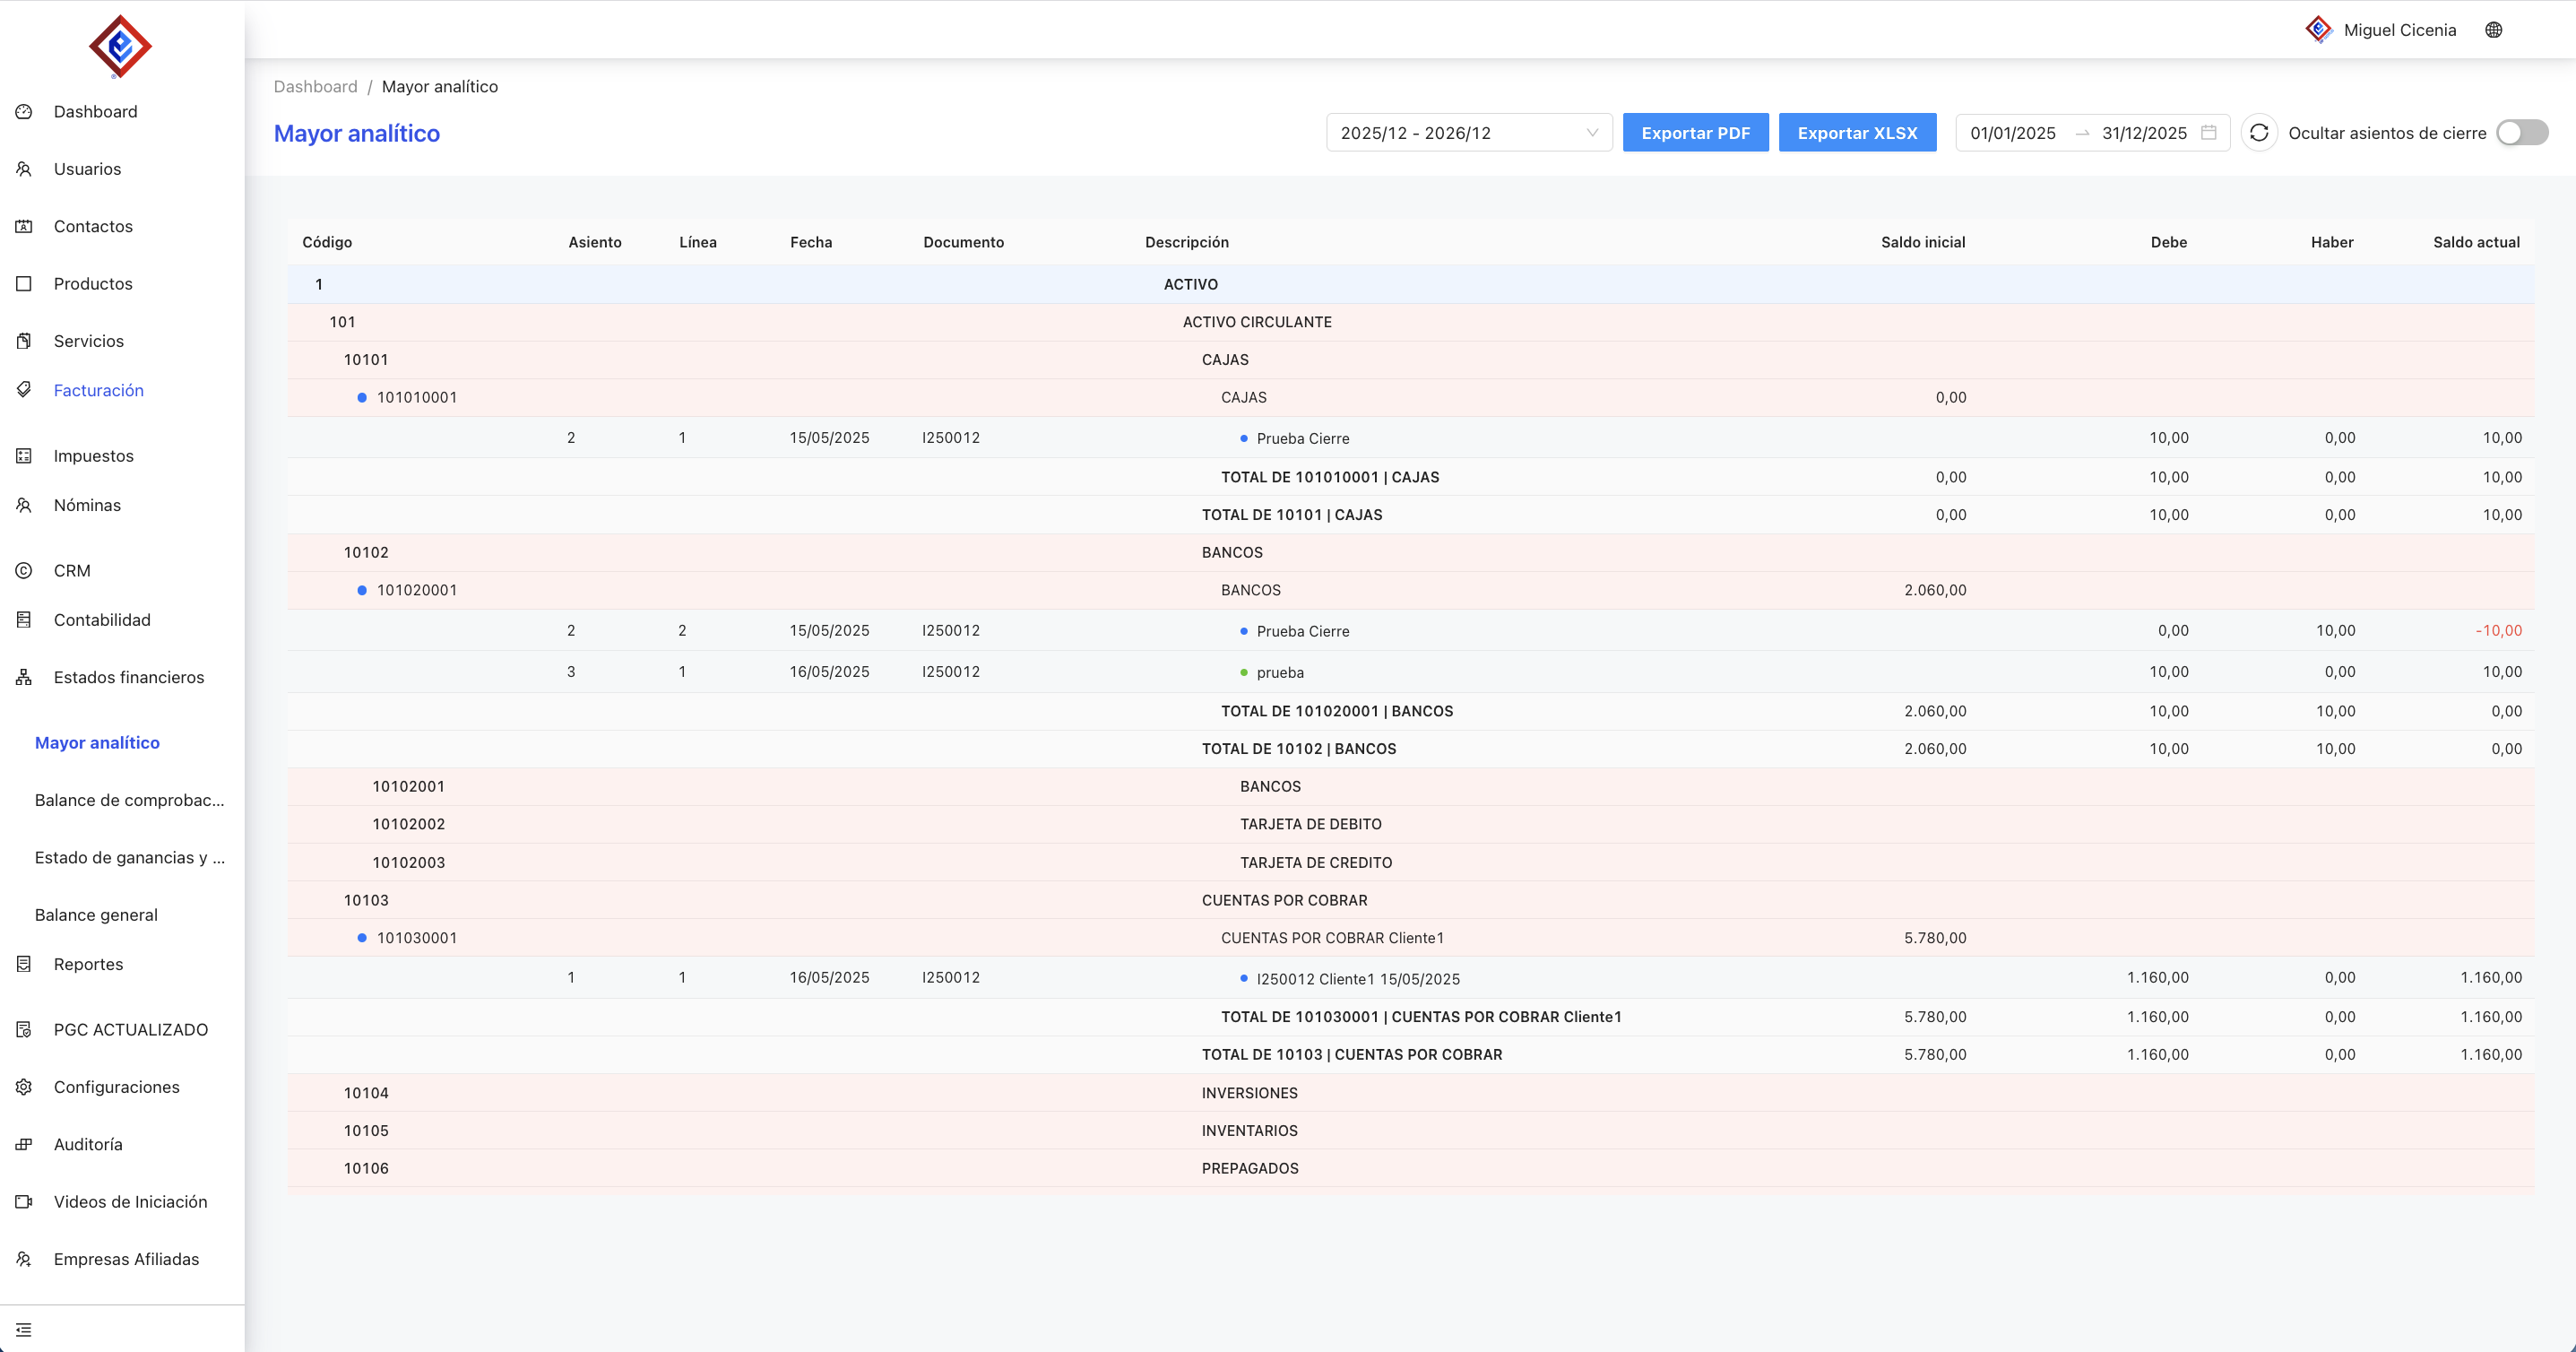The image size is (2576, 1352).
Task: Click the Exportar PDF button
Action: [x=1695, y=133]
